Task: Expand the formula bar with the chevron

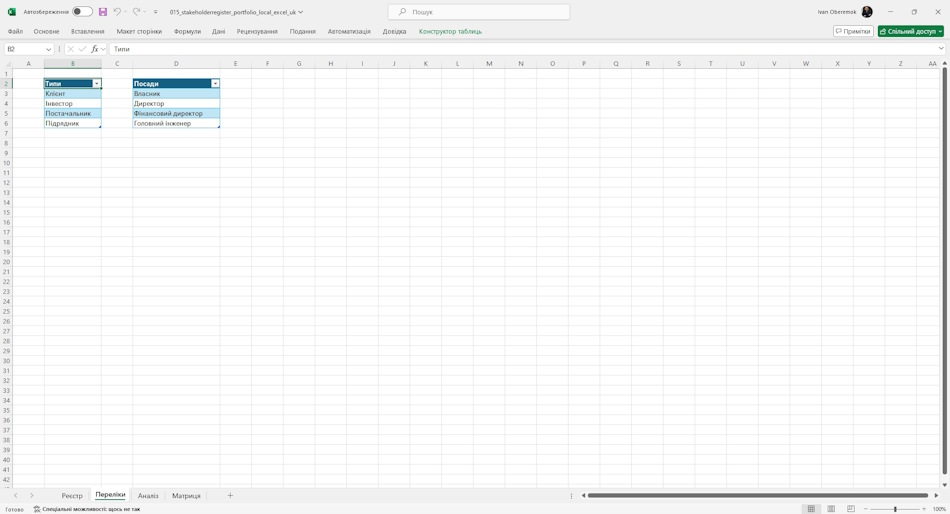Action: 941,49
